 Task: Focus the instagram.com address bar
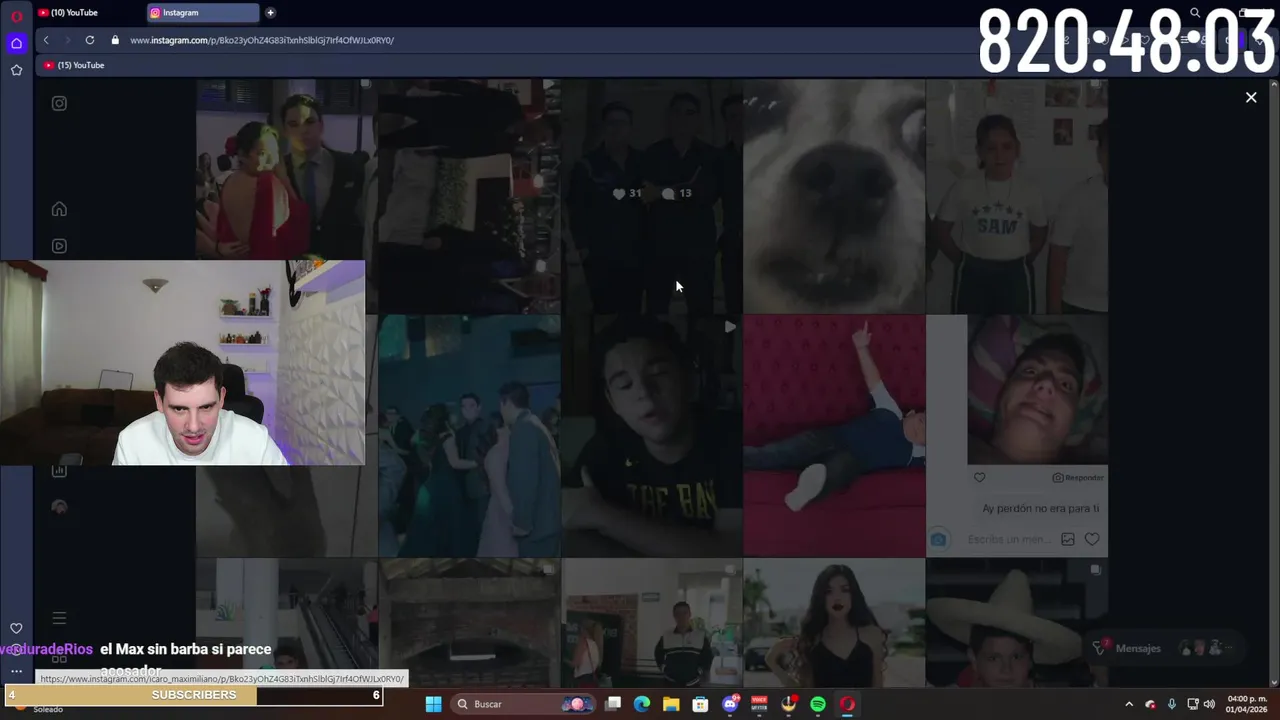(262, 40)
